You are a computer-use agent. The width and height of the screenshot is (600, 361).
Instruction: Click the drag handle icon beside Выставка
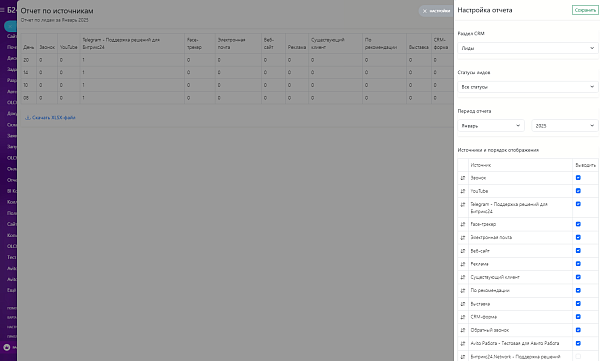click(x=463, y=304)
